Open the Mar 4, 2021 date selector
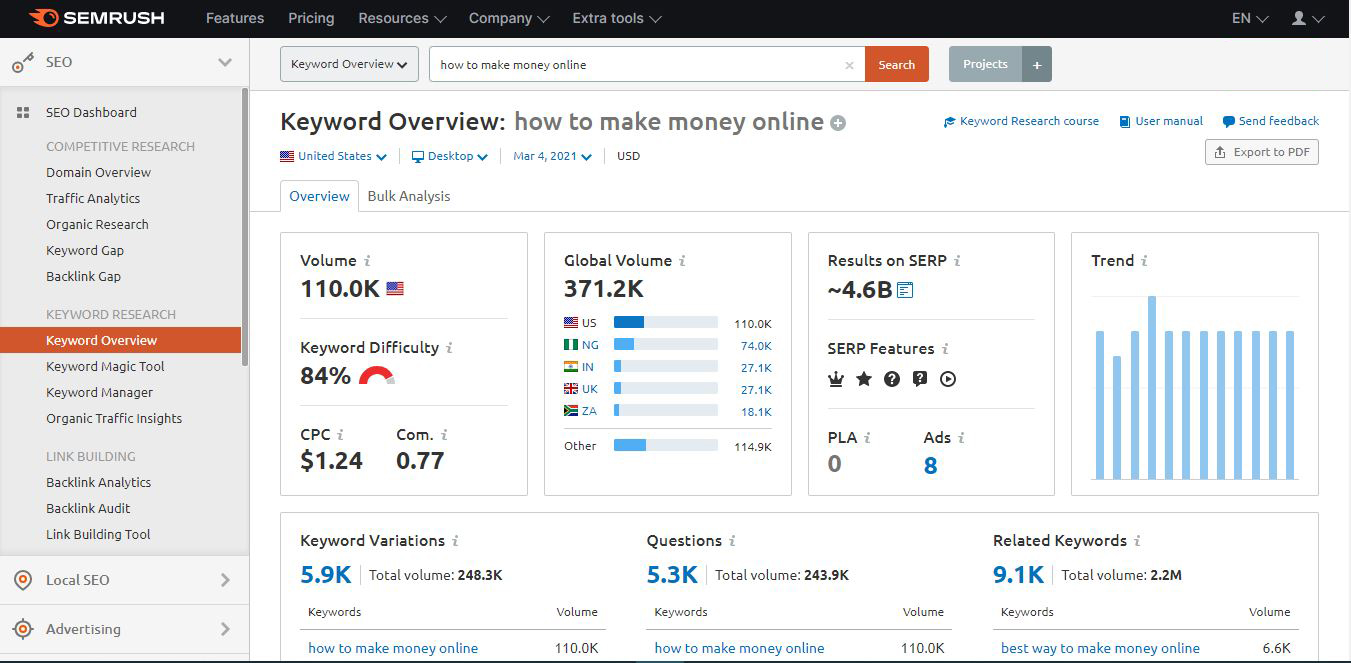The width and height of the screenshot is (1351, 663). point(551,156)
